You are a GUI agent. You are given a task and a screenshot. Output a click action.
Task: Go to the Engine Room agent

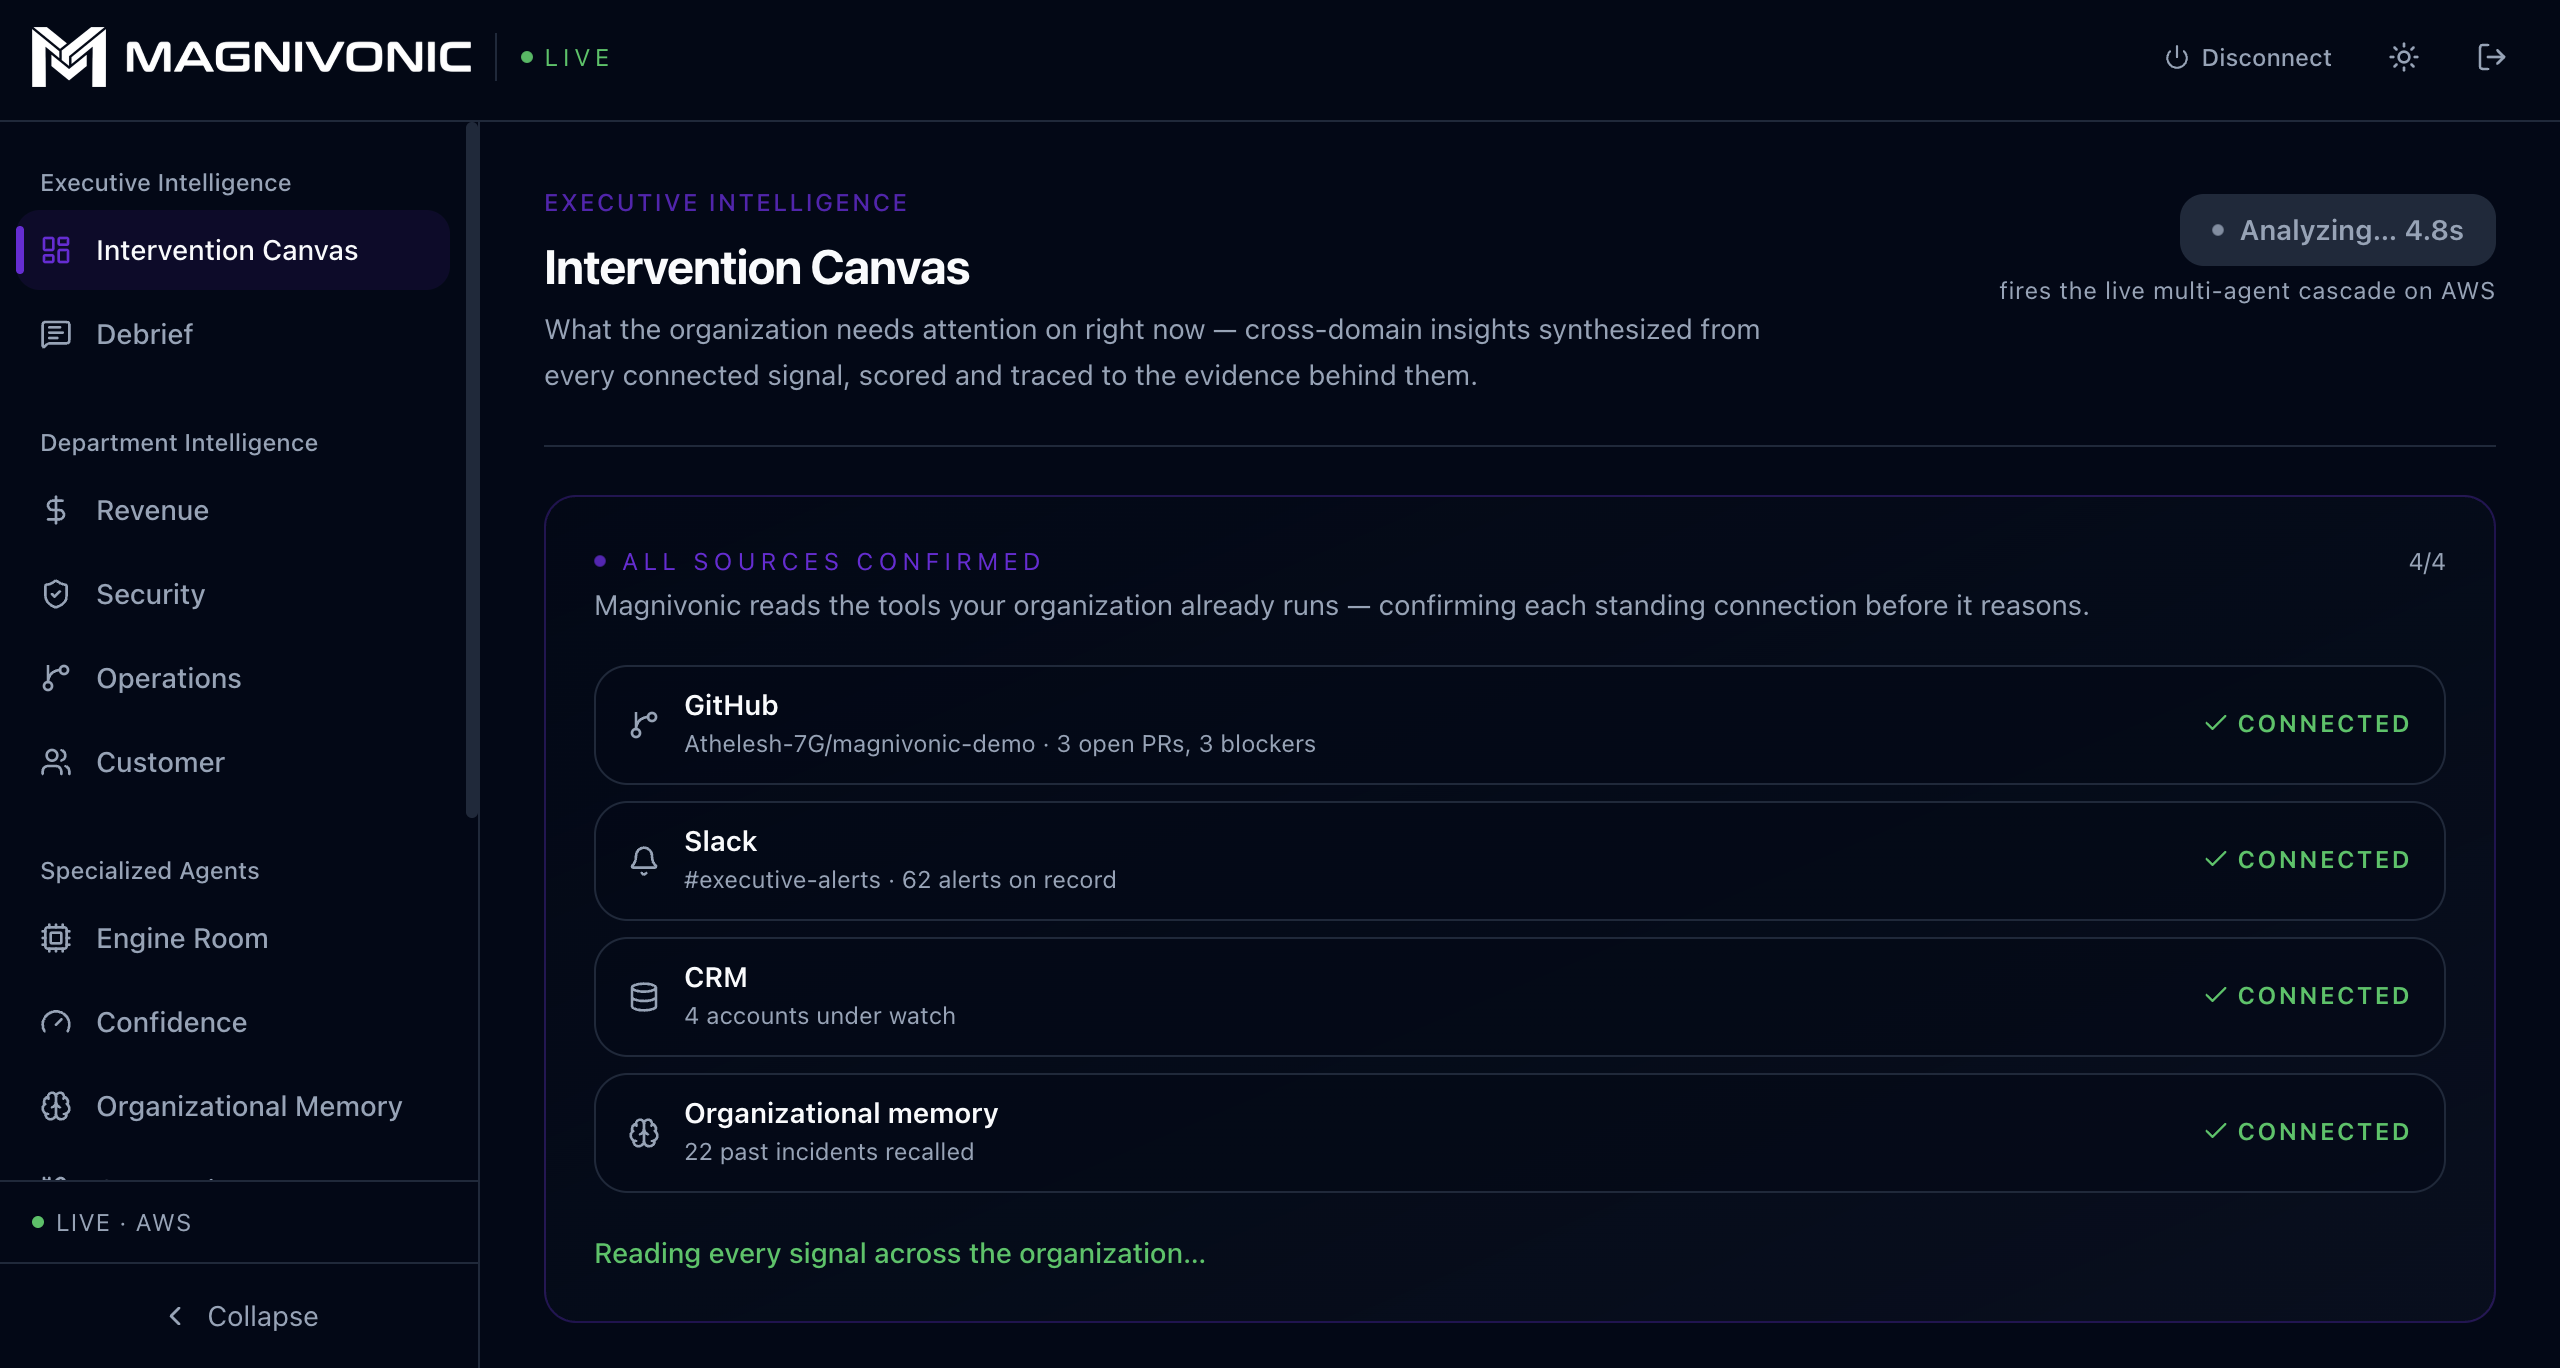(233, 938)
